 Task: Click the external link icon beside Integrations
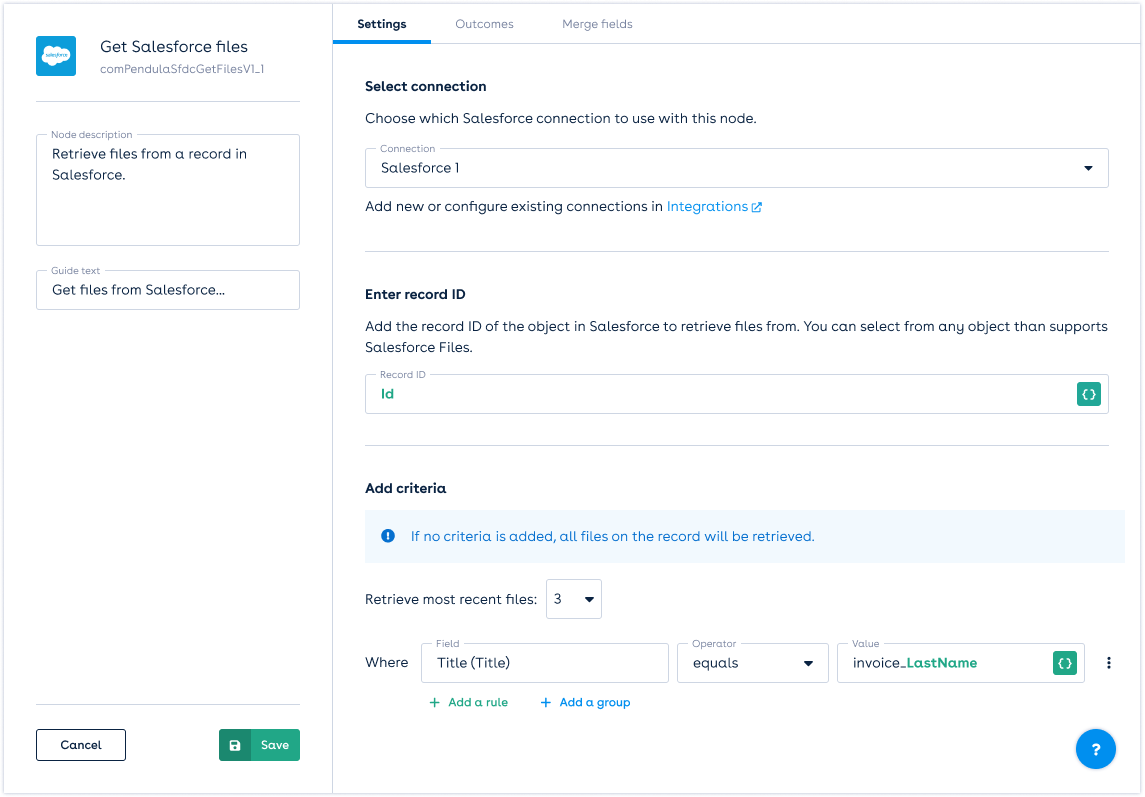(x=757, y=207)
